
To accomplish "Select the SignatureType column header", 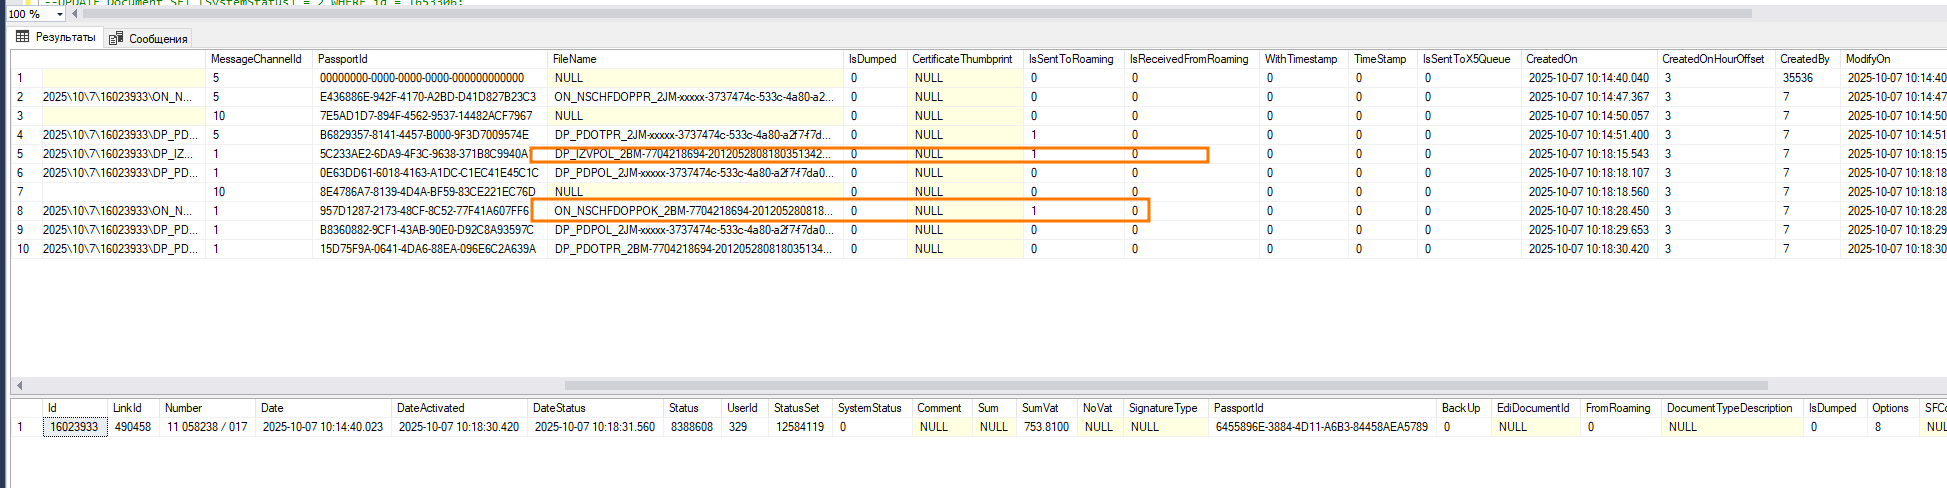I will (x=1166, y=408).
